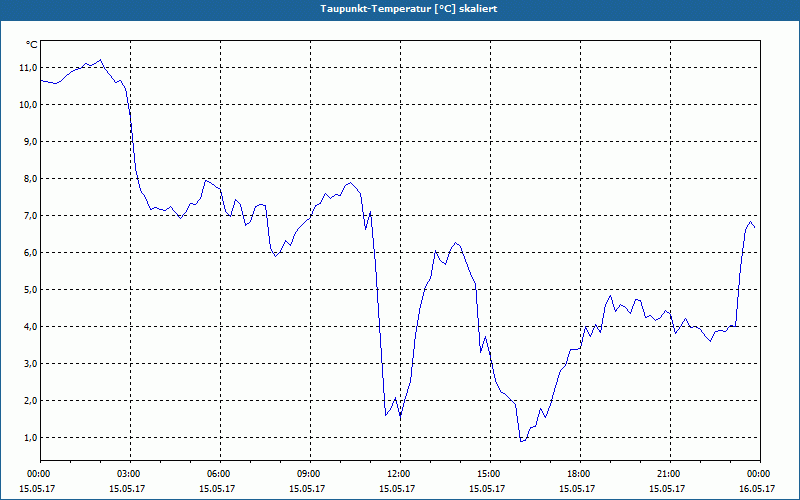Click the 4,0 y-axis label
Screen dimensions: 800x500
coord(30,327)
